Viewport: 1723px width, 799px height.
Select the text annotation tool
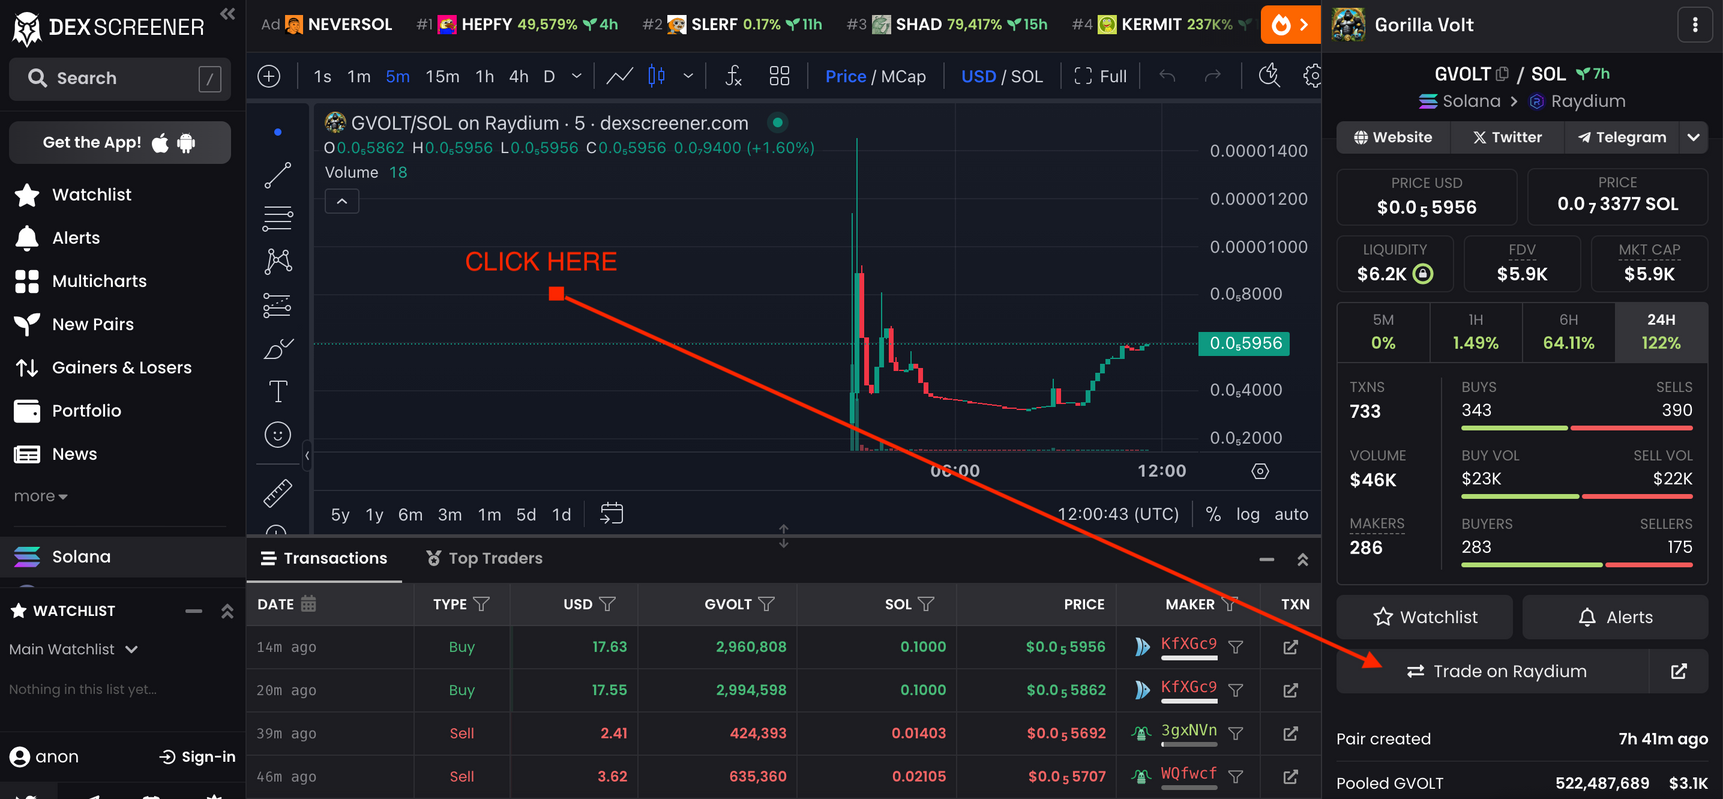(278, 391)
